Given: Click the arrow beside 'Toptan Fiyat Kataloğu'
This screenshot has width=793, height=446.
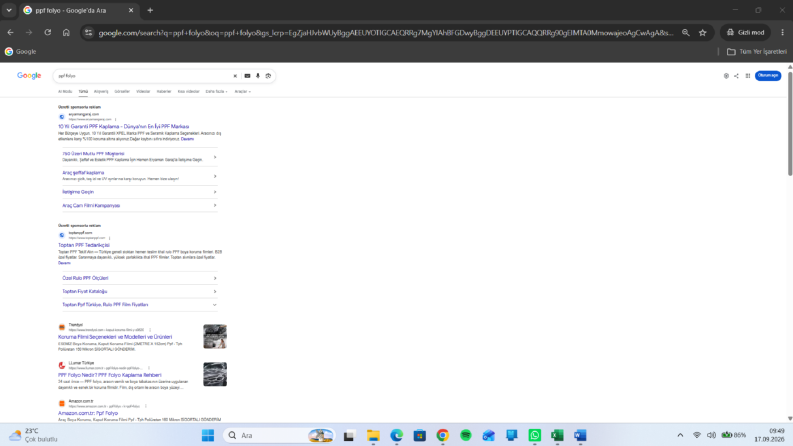Looking at the screenshot, I should (214, 292).
